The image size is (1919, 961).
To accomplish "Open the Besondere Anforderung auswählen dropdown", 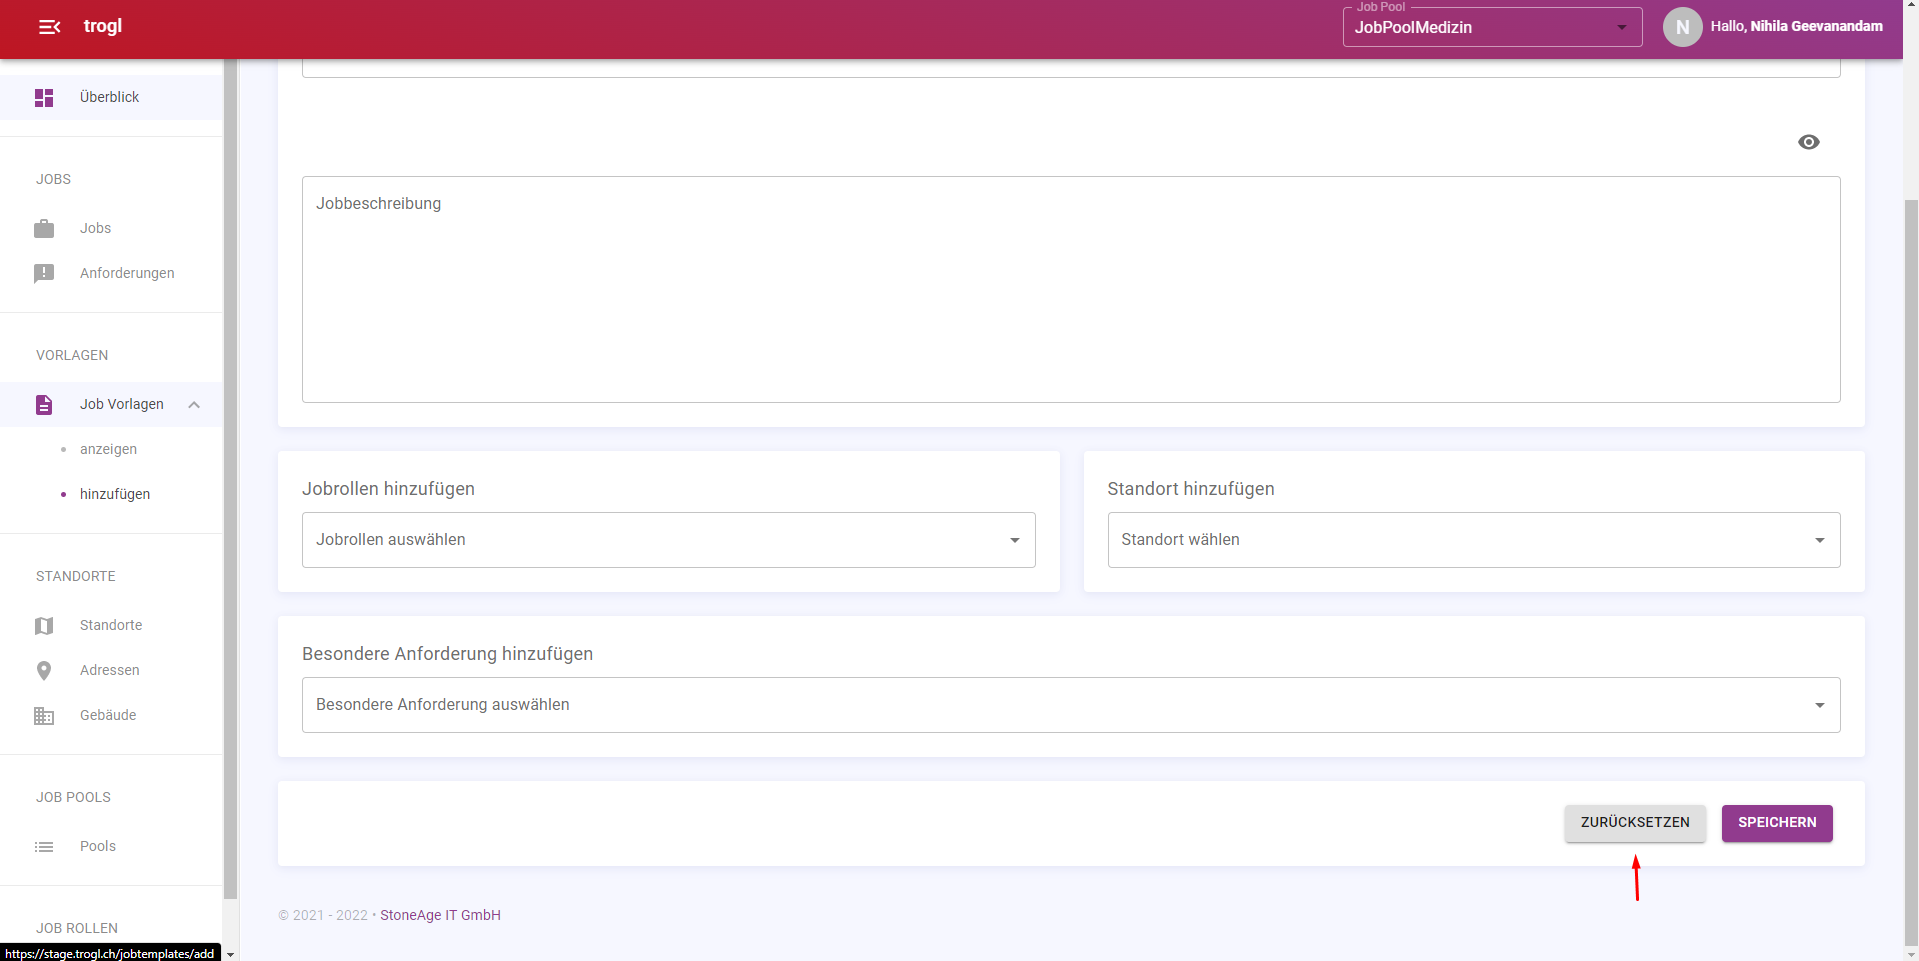I will pos(1071,705).
